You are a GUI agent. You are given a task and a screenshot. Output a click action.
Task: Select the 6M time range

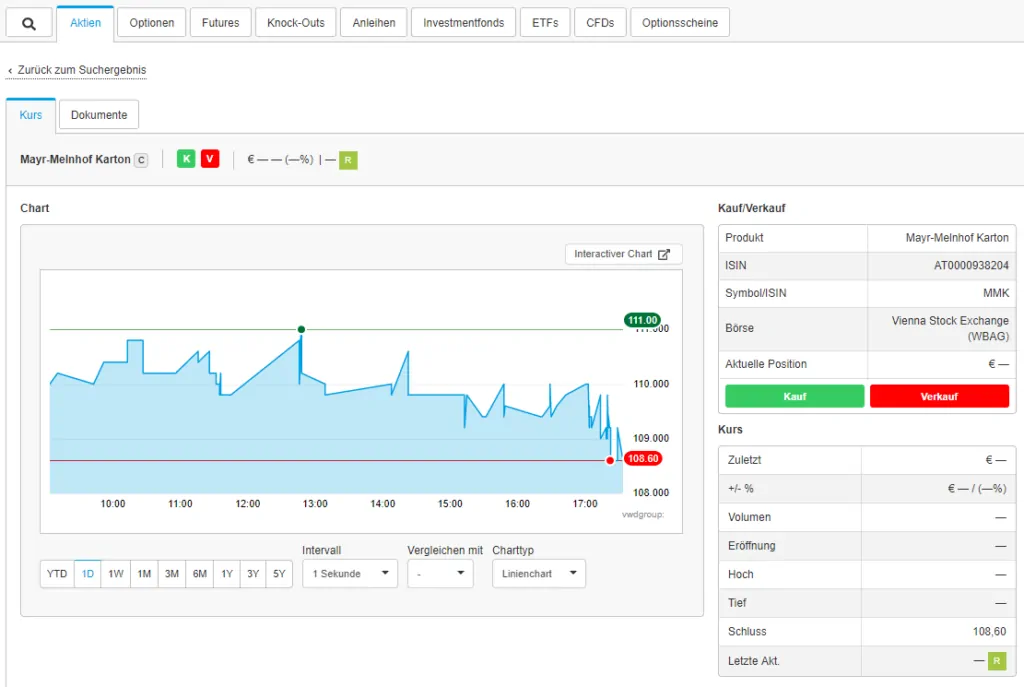point(200,573)
